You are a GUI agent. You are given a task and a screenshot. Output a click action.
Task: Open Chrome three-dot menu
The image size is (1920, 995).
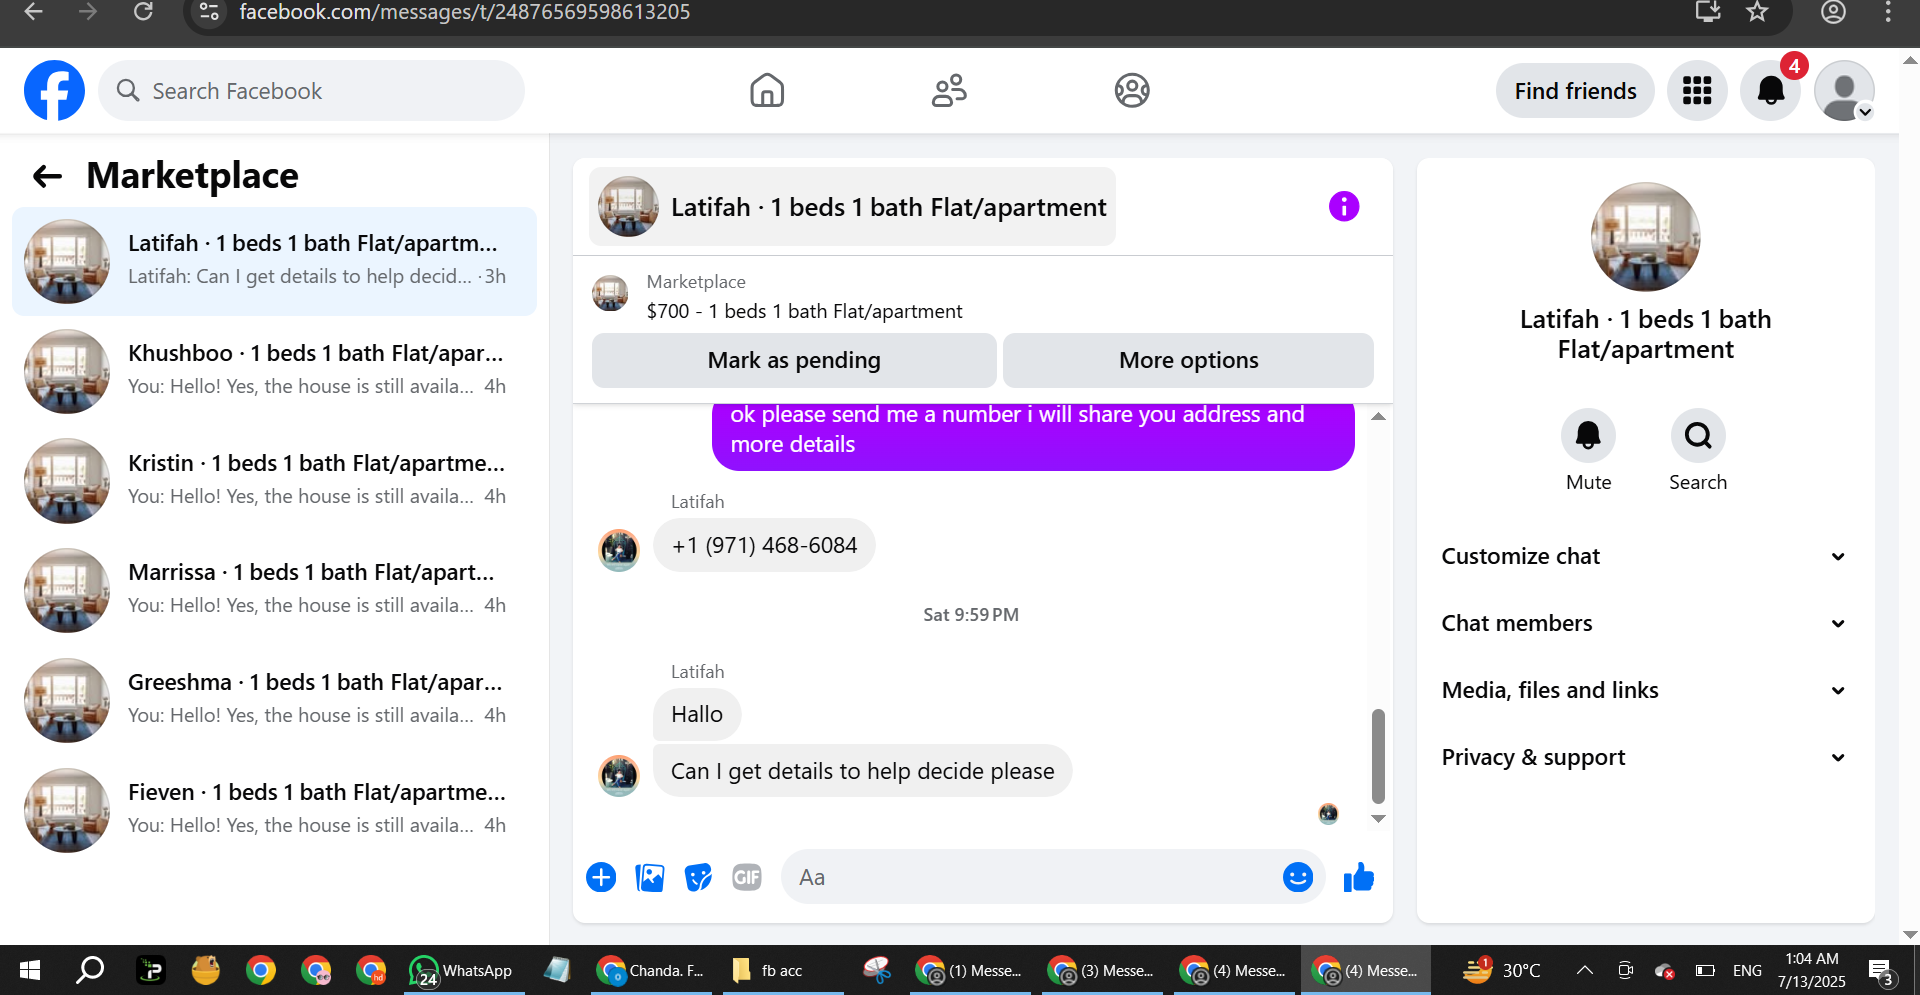point(1888,12)
